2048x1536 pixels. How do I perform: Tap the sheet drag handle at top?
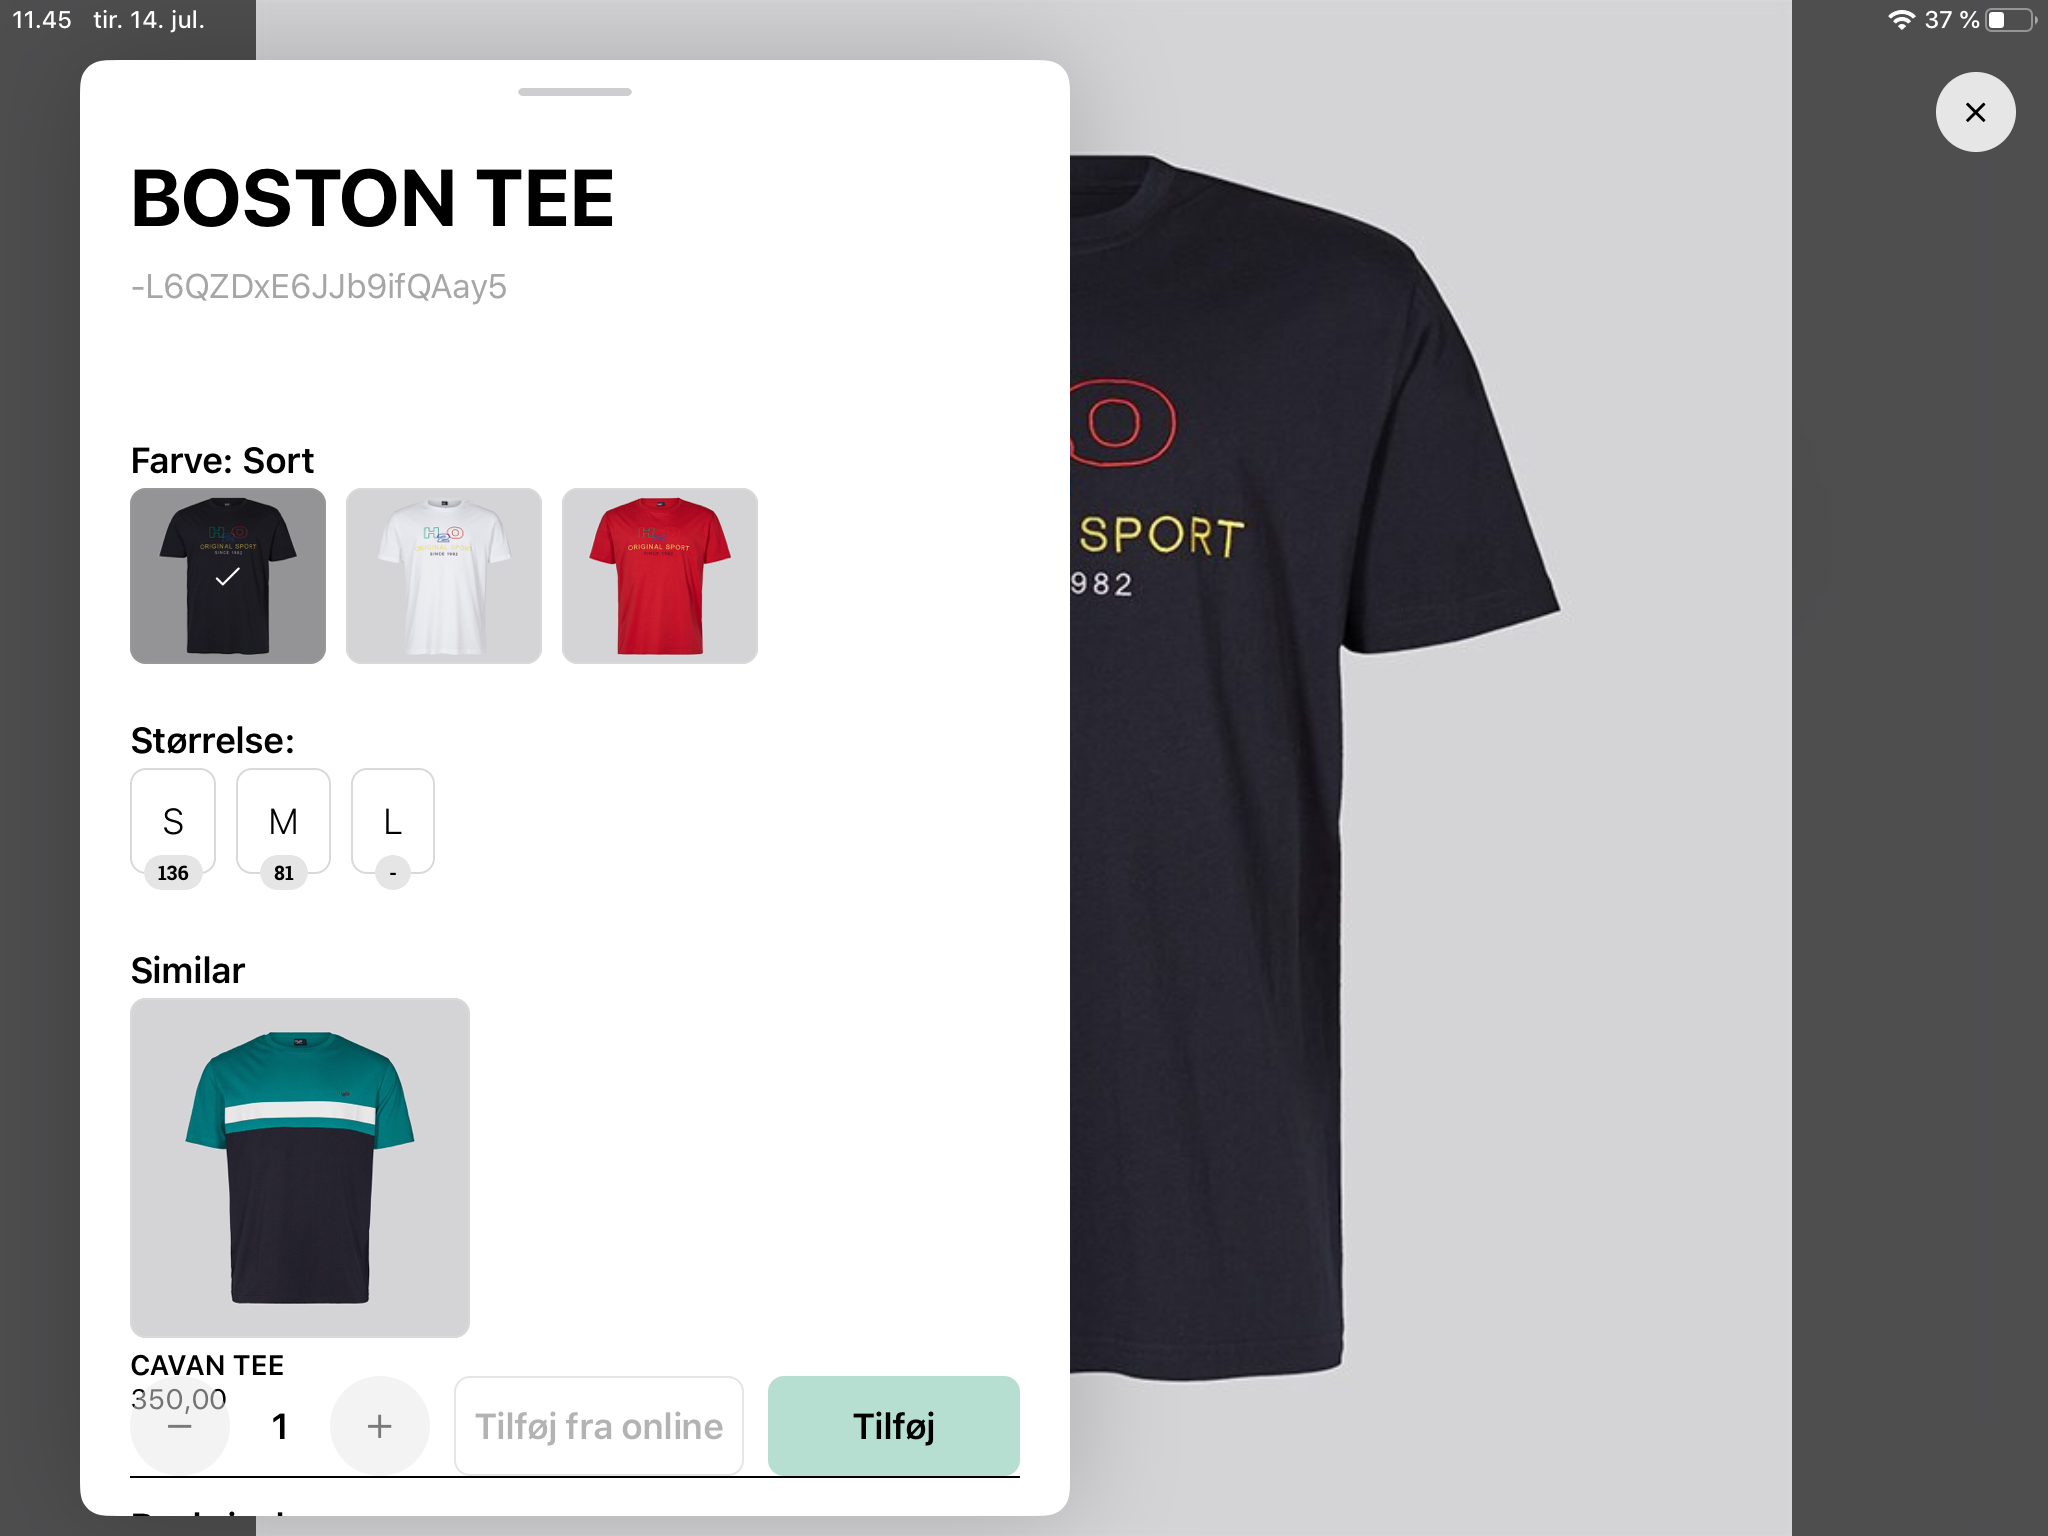tap(575, 92)
